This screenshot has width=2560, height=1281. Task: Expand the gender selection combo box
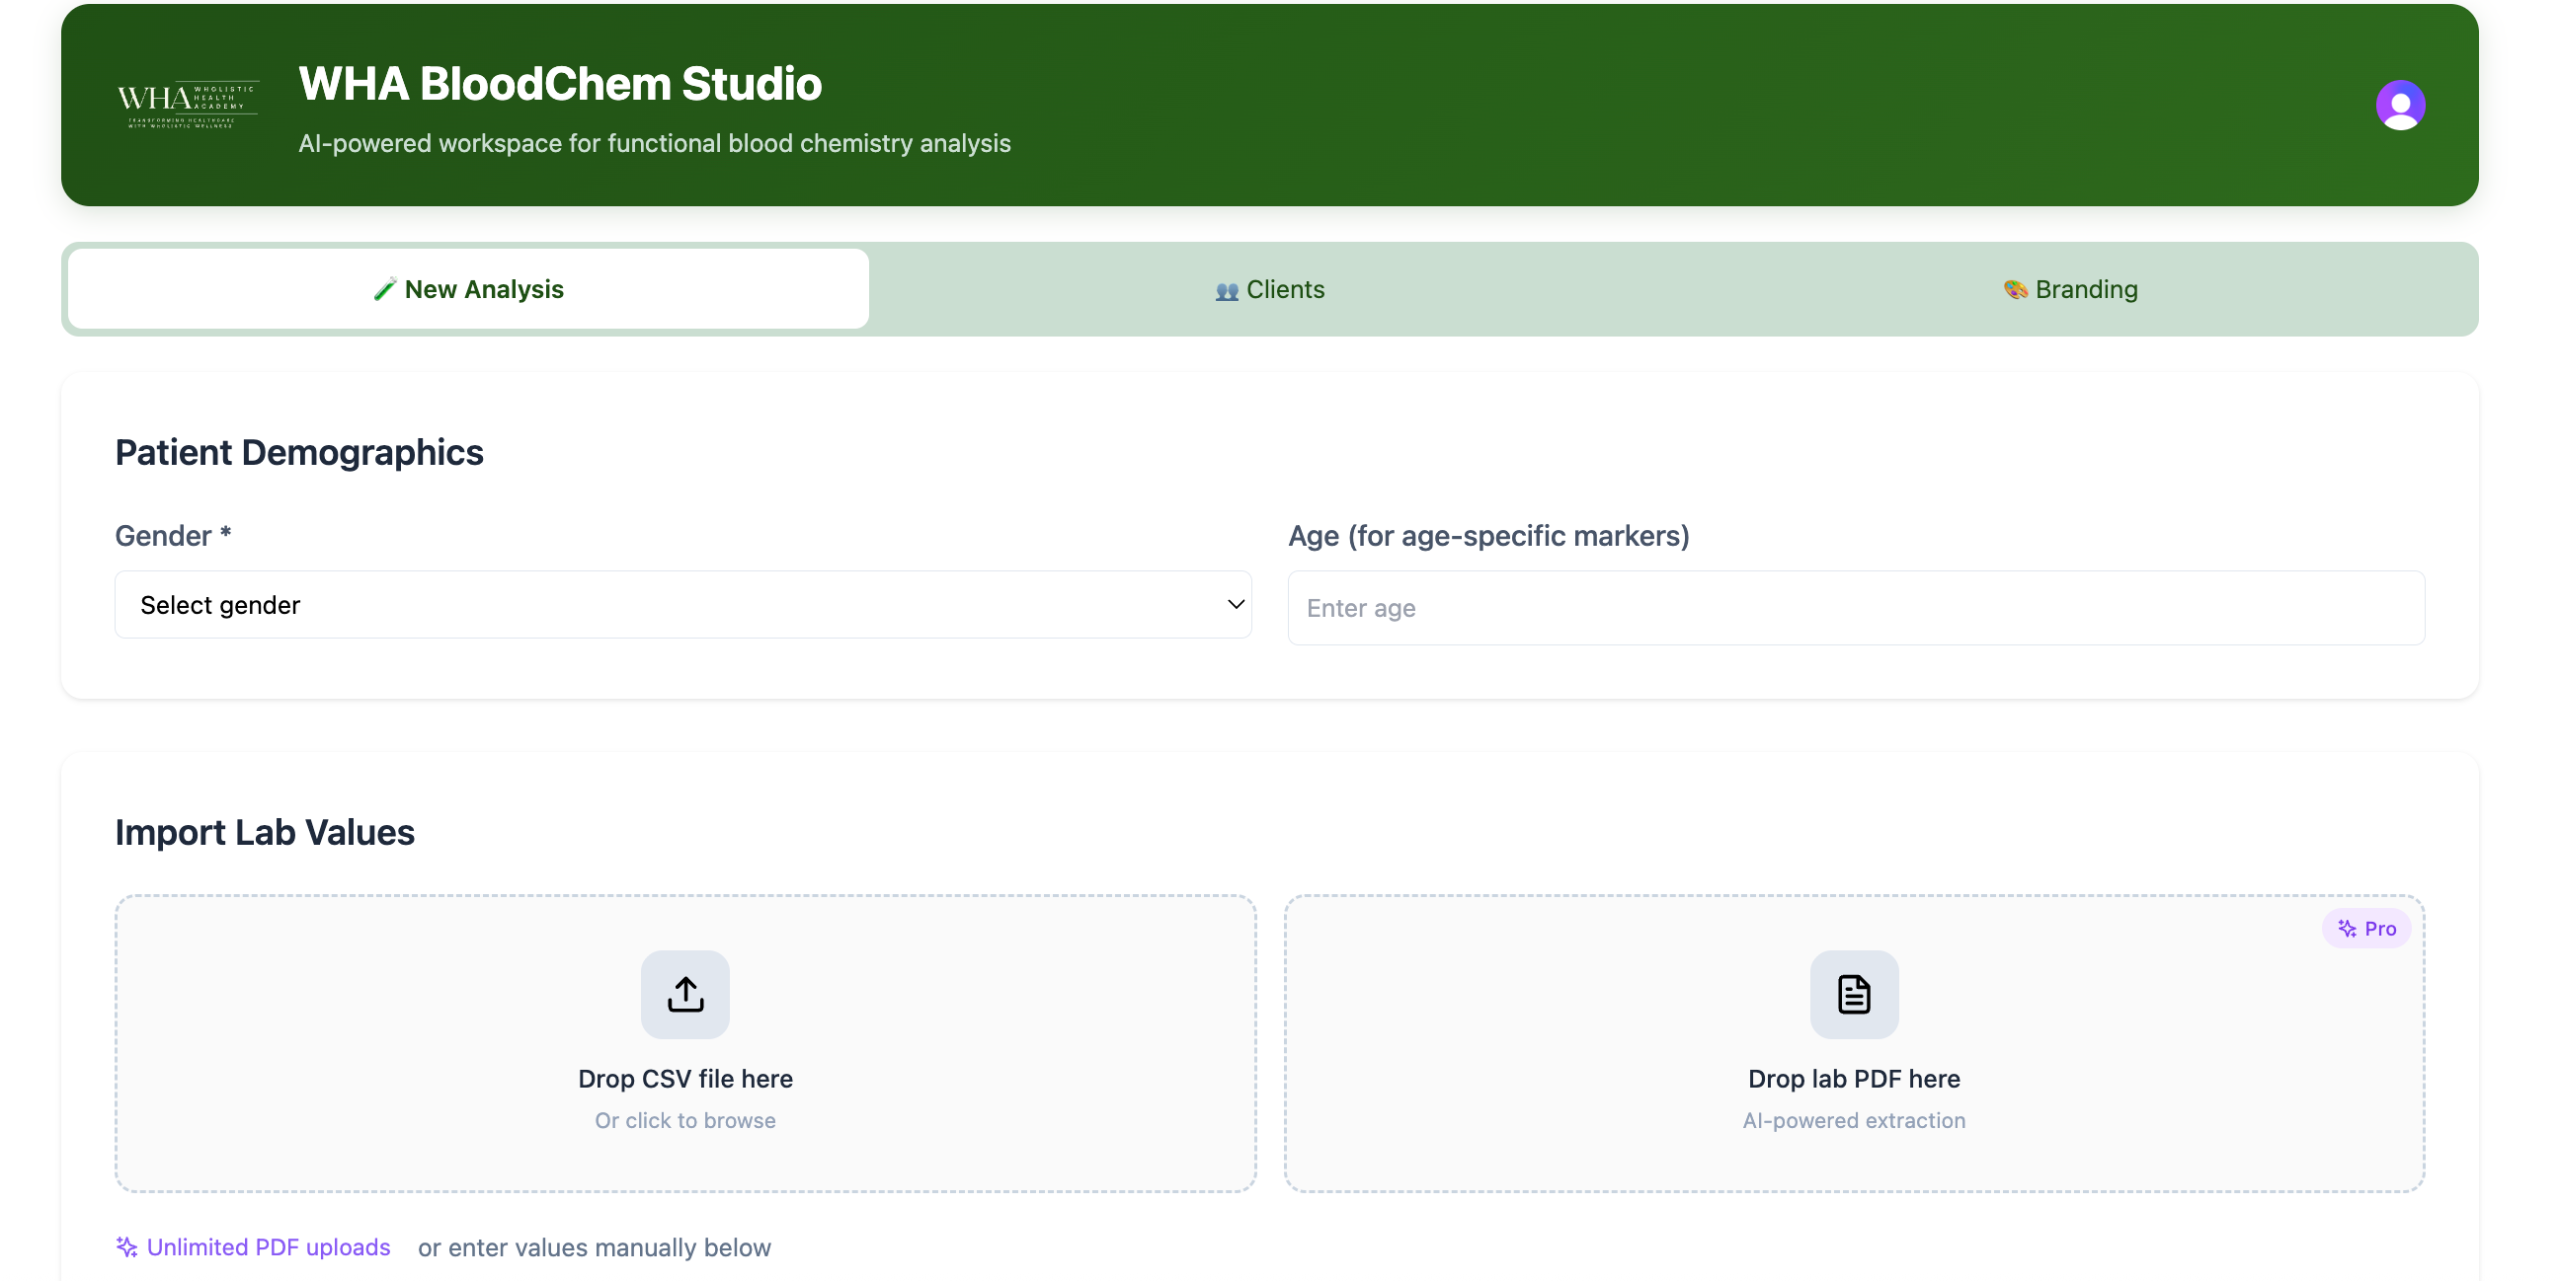683,604
